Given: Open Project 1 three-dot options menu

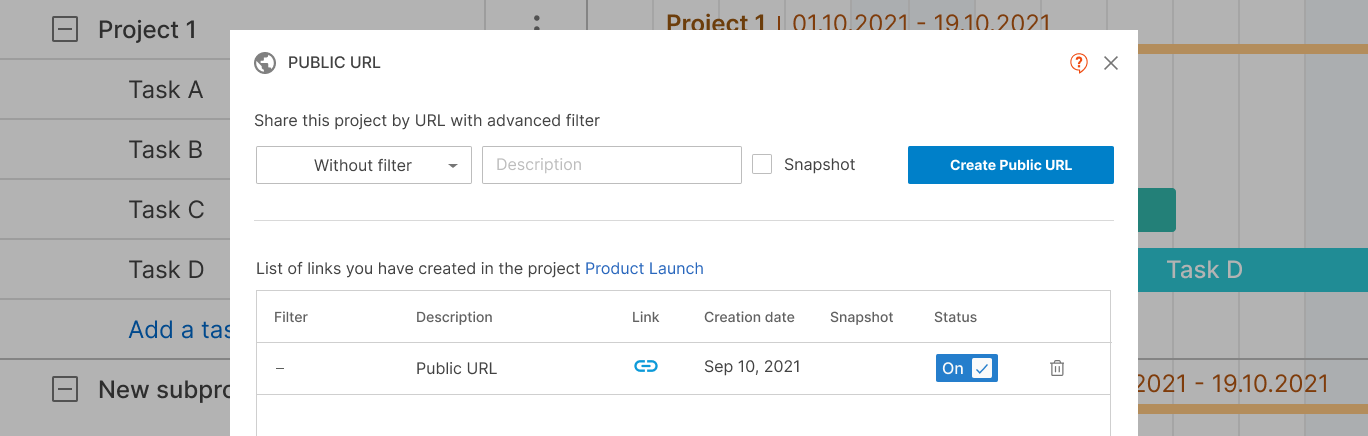Looking at the screenshot, I should (537, 26).
